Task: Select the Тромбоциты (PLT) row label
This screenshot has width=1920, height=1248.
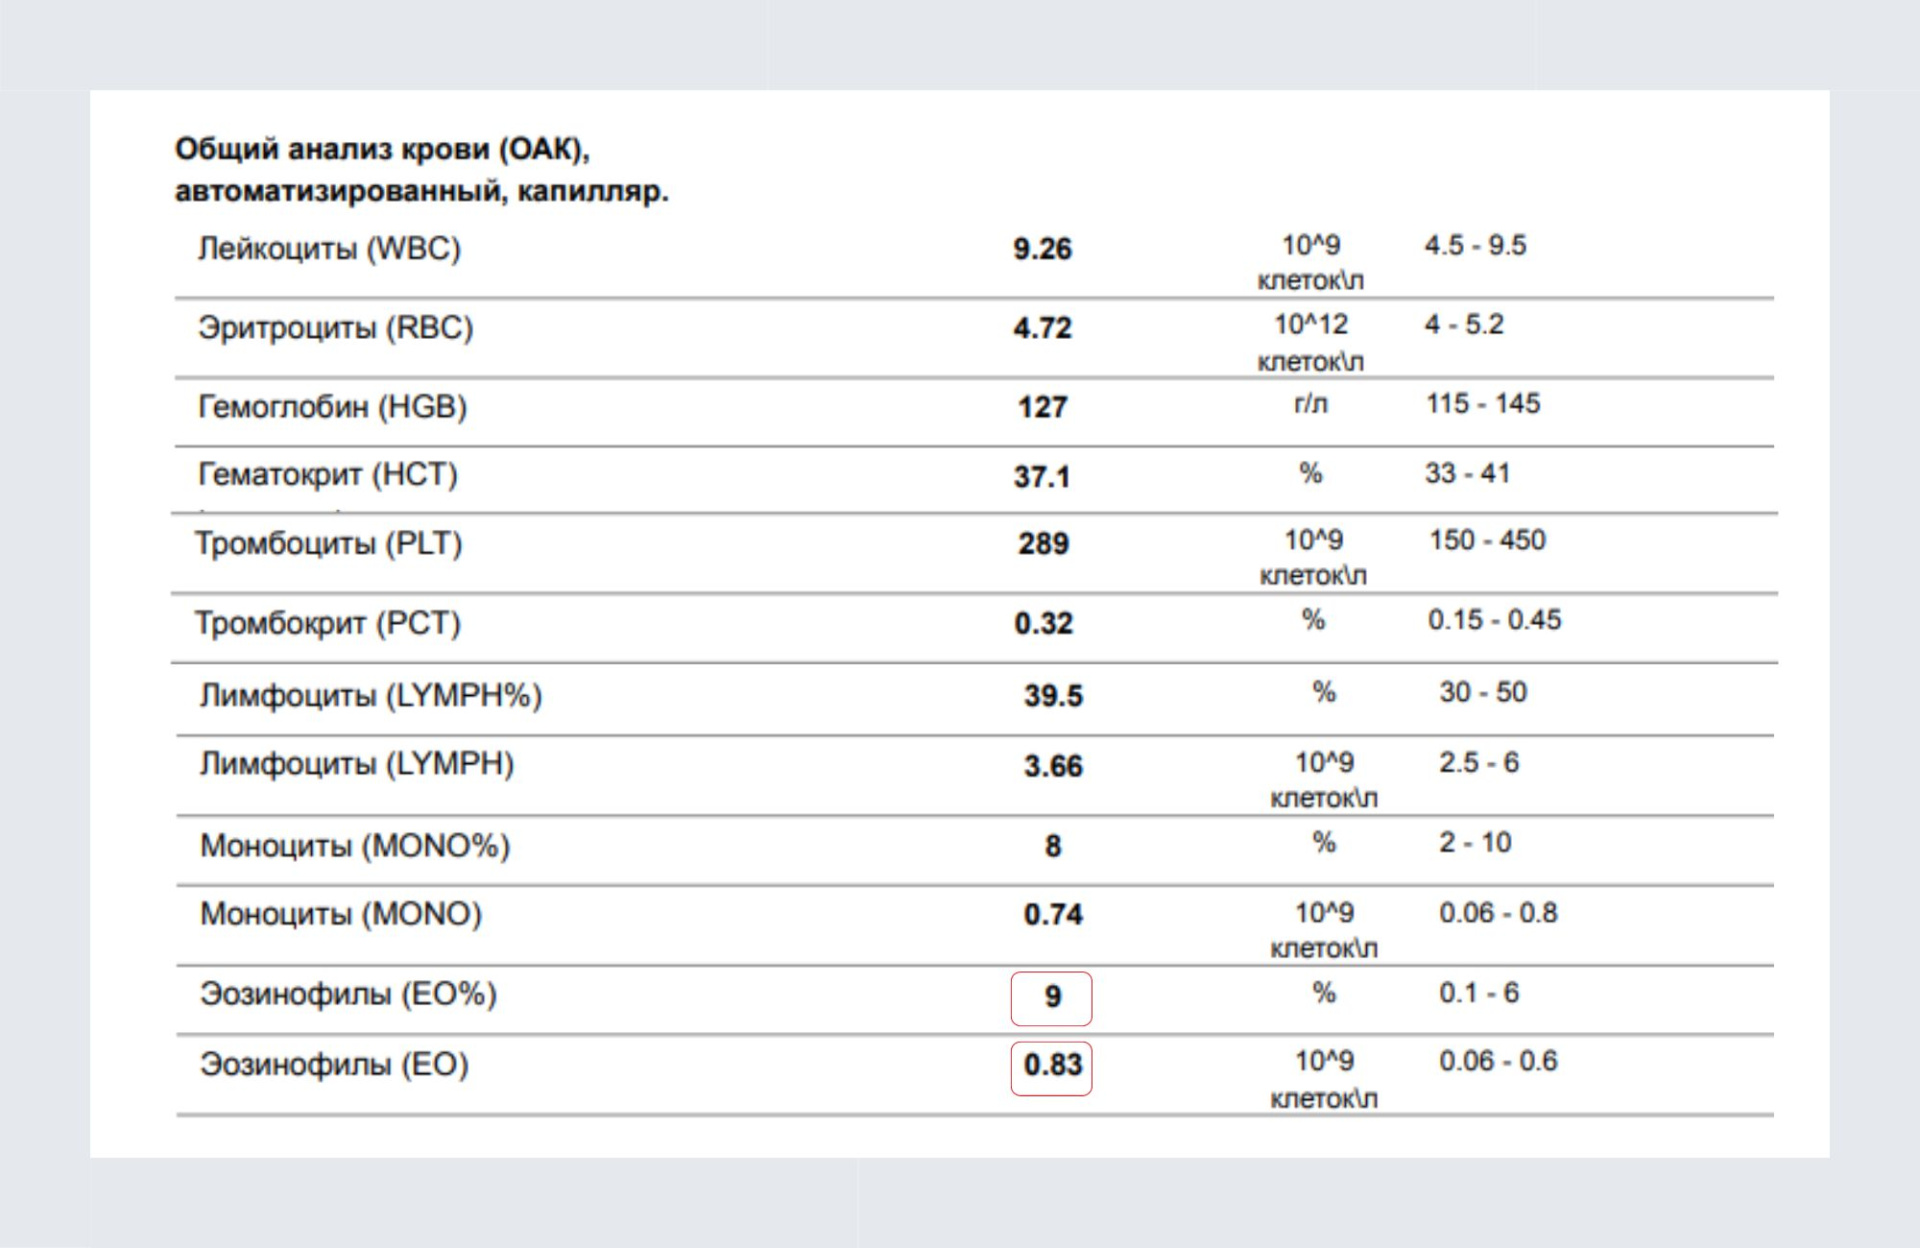Action: (328, 544)
